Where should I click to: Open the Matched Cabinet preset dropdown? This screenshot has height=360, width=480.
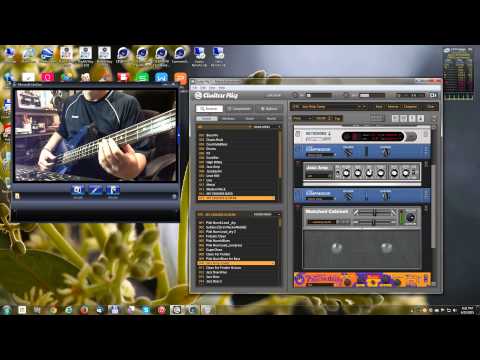(x=322, y=222)
